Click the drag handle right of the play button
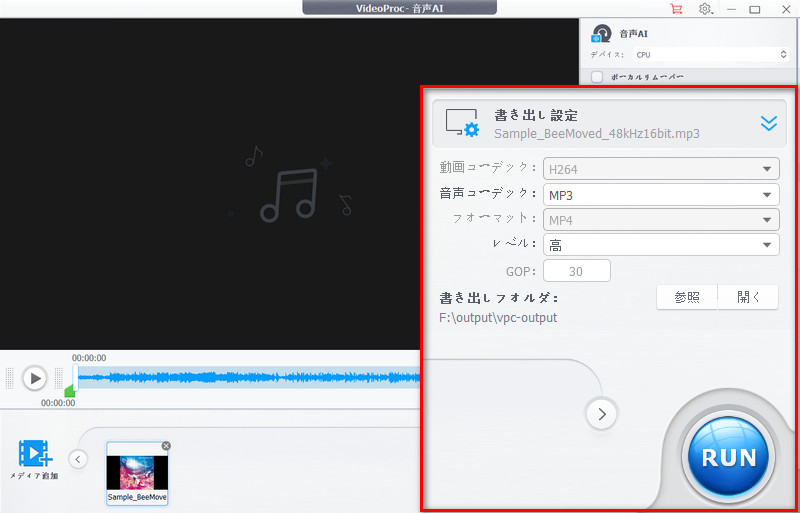Image resolution: width=800 pixels, height=513 pixels. click(59, 378)
